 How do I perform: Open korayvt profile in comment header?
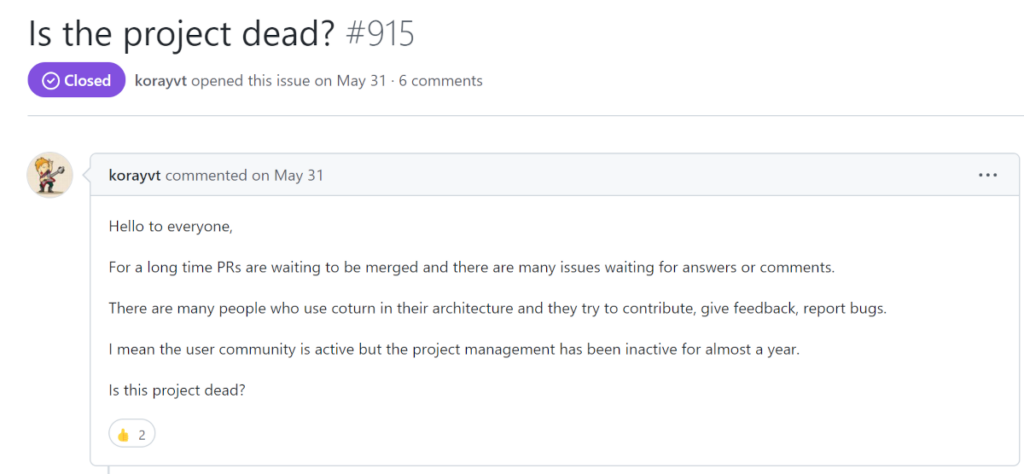(x=135, y=176)
